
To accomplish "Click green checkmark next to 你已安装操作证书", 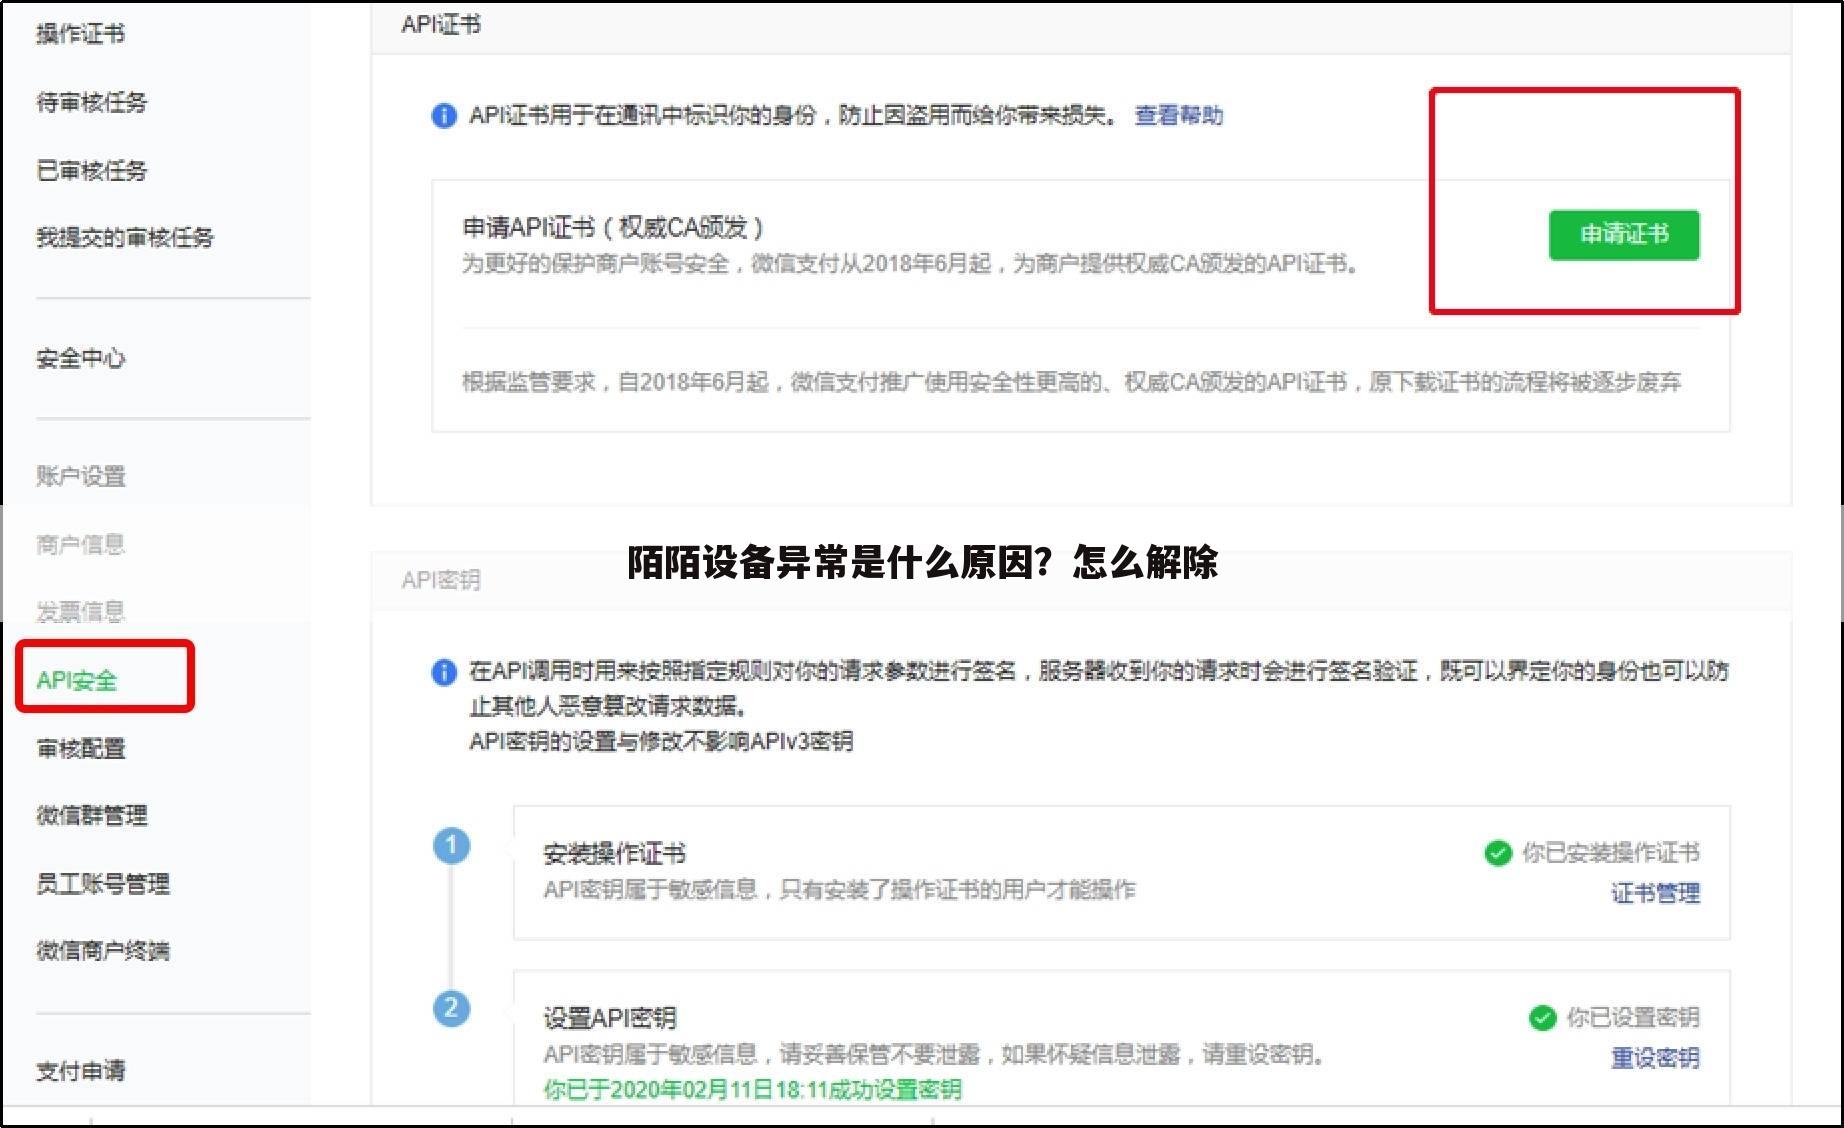I will 1498,853.
